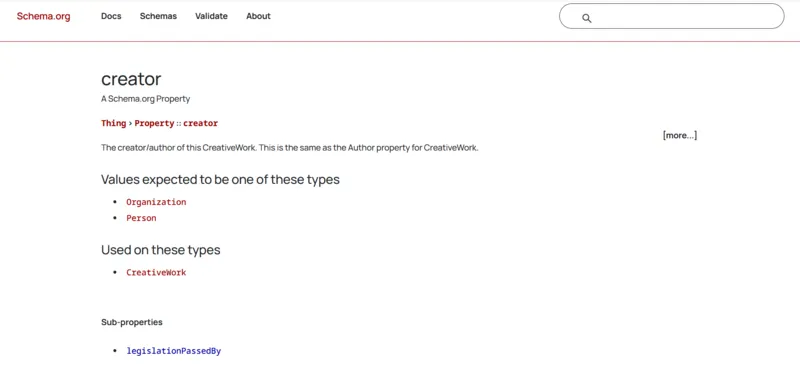Image resolution: width=800 pixels, height=366 pixels.
Task: Click the search magnifier icon
Action: 587,18
